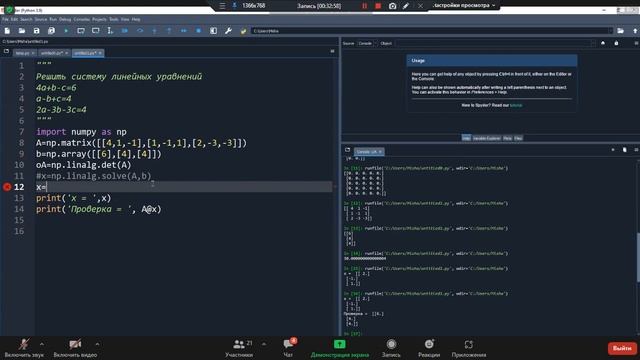
Task: Open the Help menu
Action: coord(136,19)
